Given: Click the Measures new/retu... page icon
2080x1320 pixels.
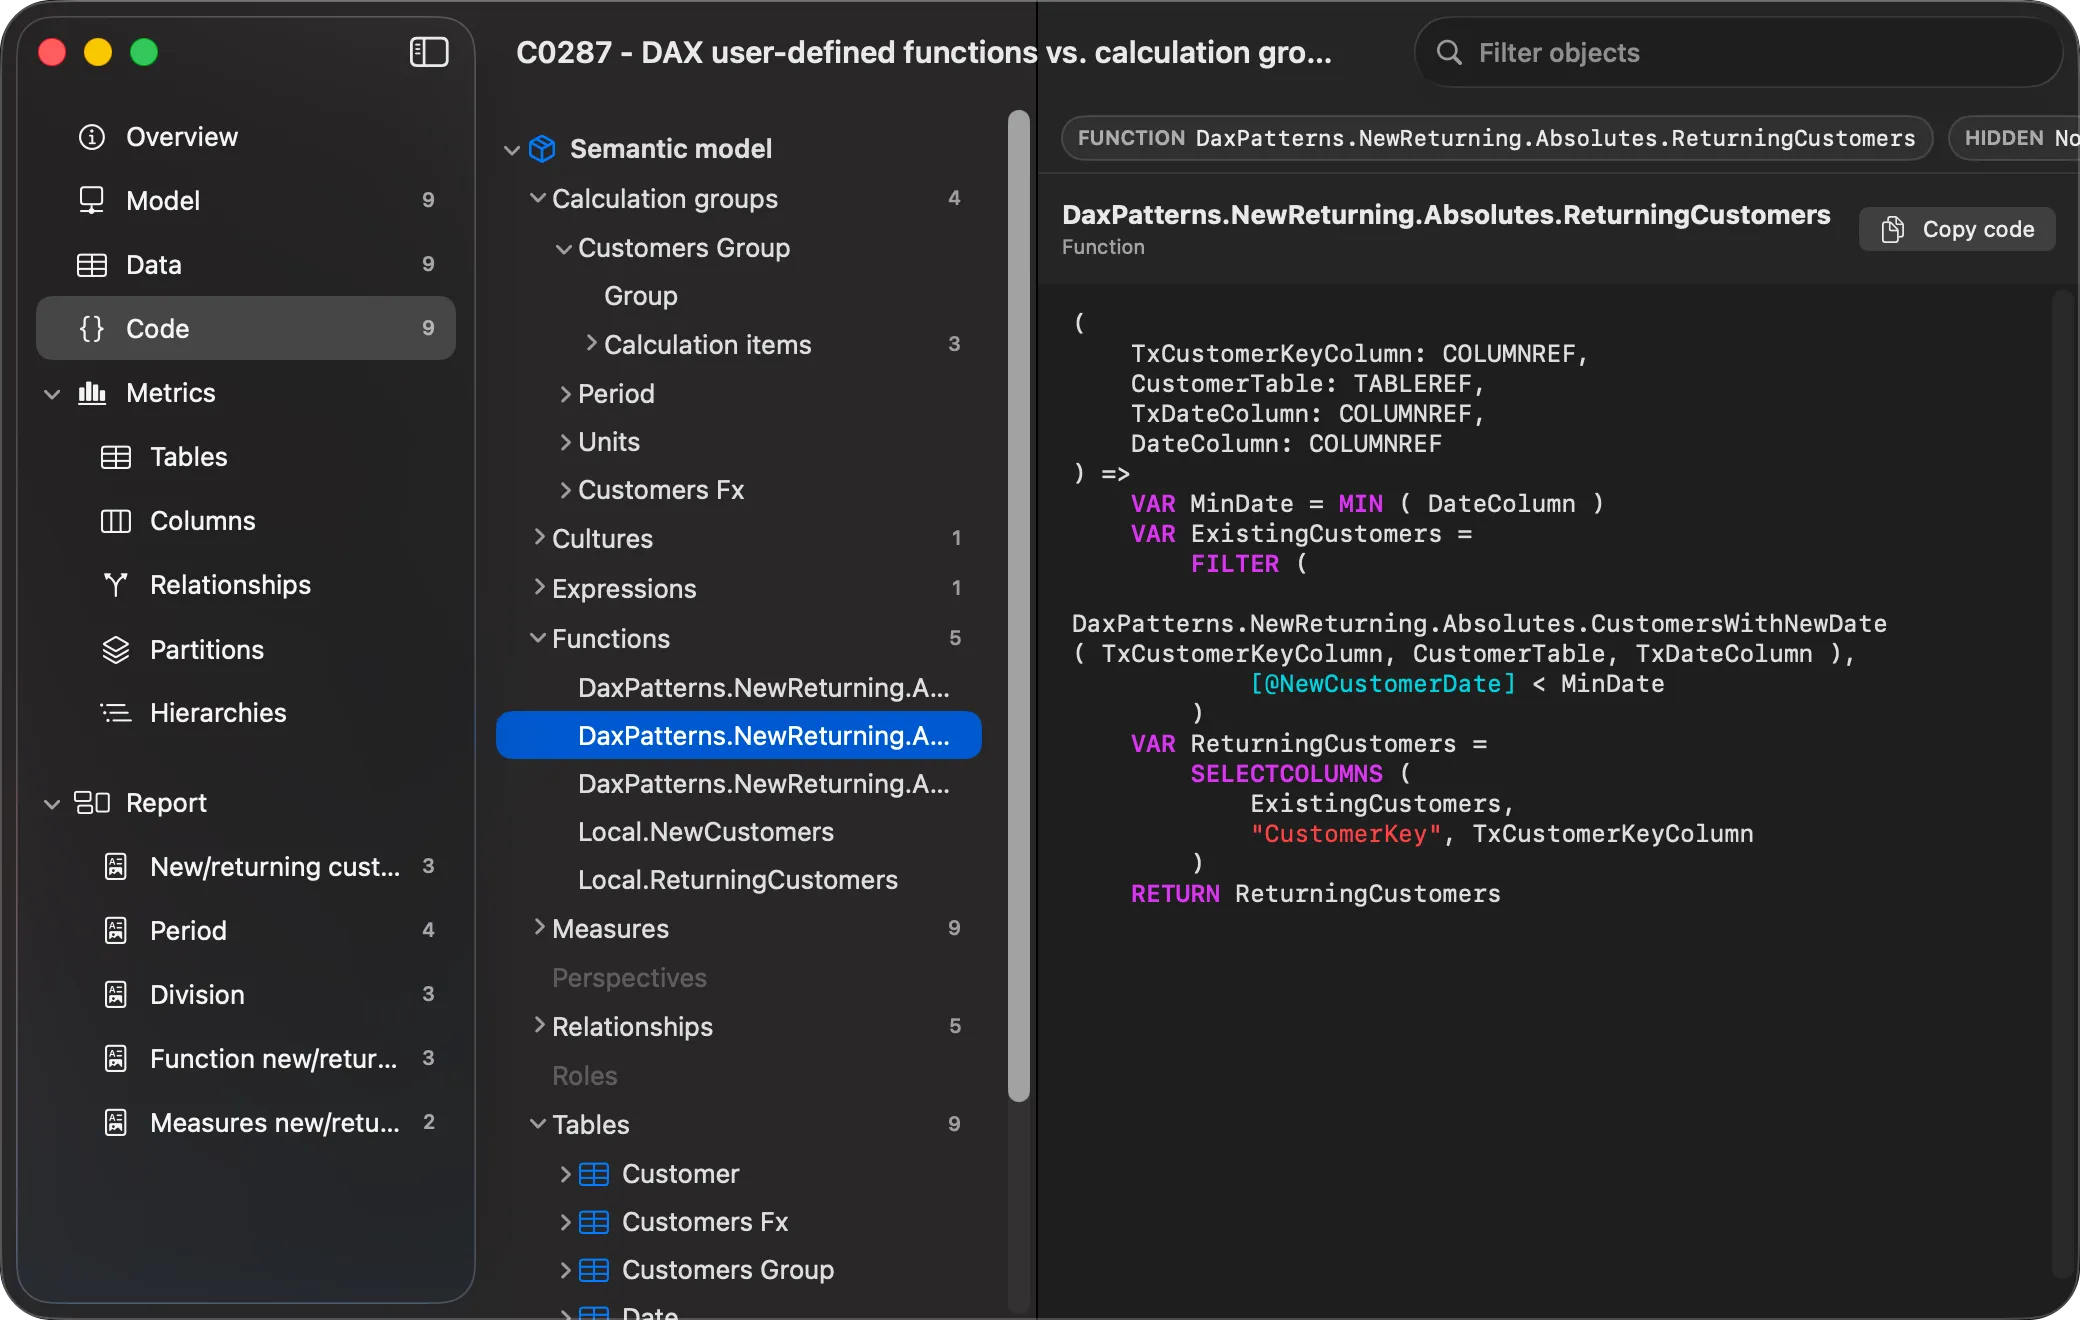Looking at the screenshot, I should (x=116, y=1123).
